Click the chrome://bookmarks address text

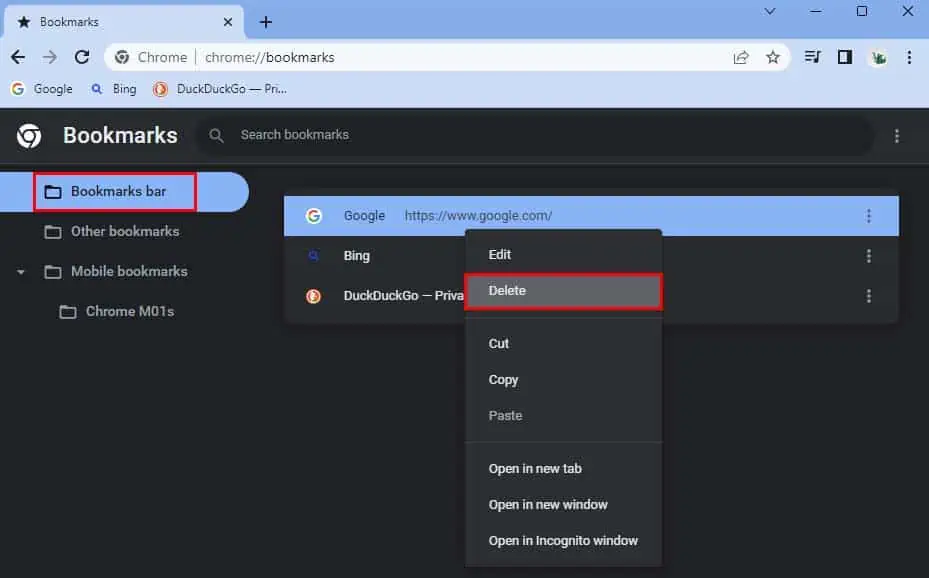tap(270, 57)
